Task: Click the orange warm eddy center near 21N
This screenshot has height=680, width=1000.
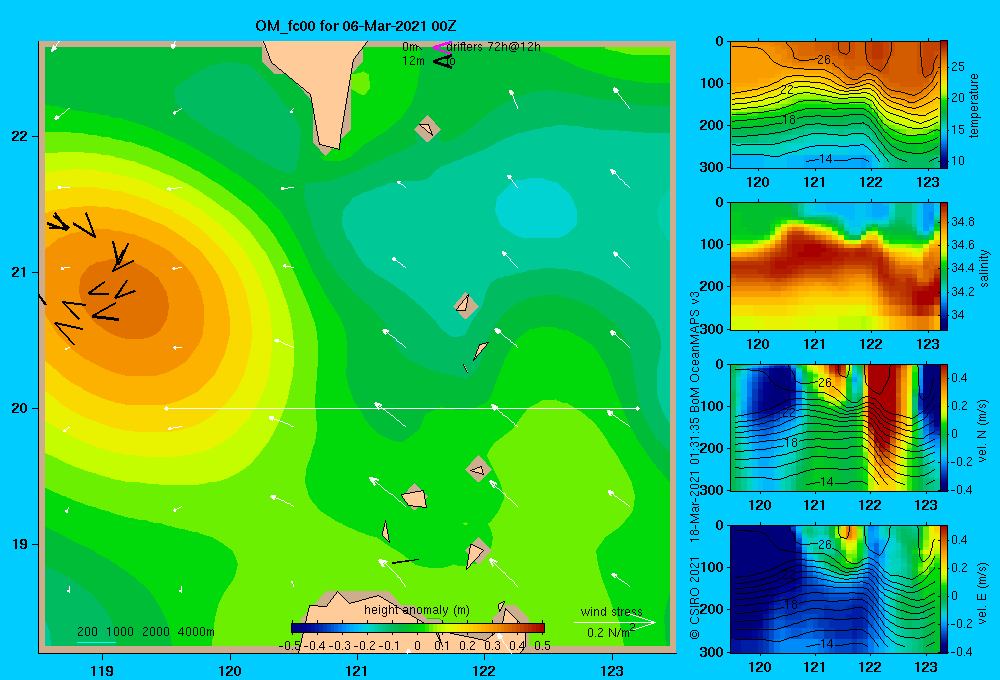Action: (x=124, y=300)
